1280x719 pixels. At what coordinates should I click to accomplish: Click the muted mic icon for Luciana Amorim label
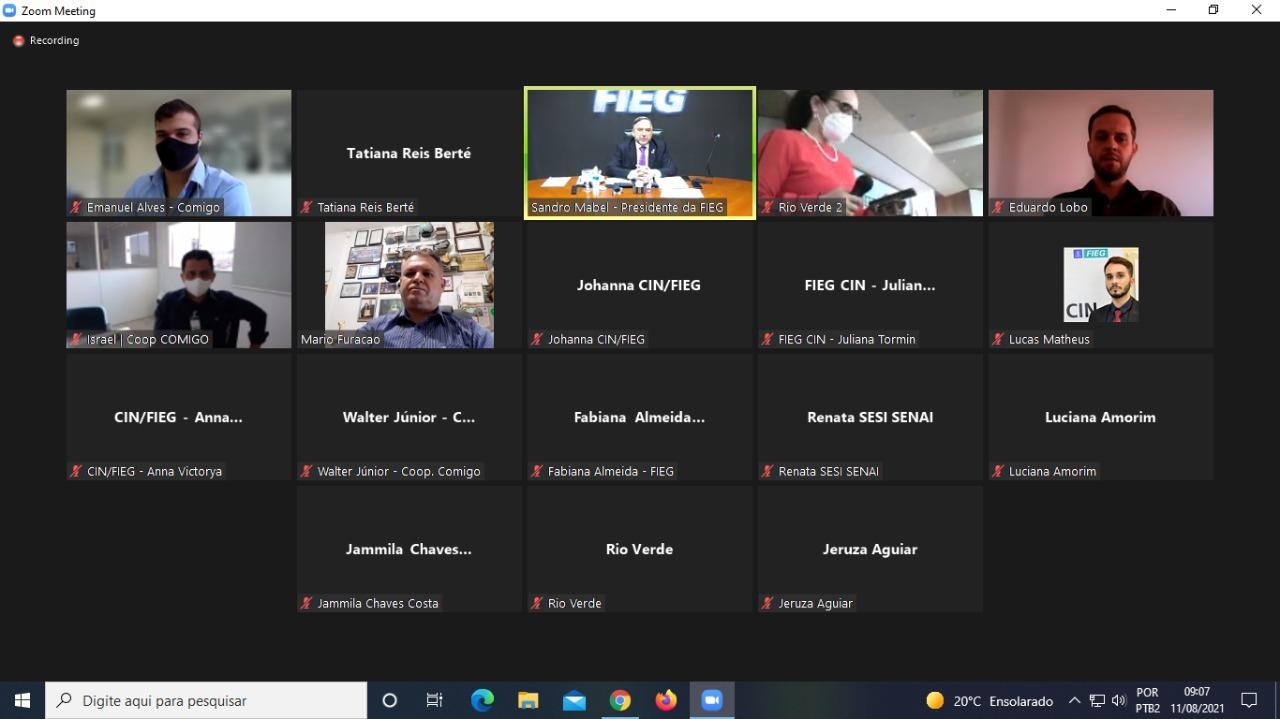[x=998, y=471]
